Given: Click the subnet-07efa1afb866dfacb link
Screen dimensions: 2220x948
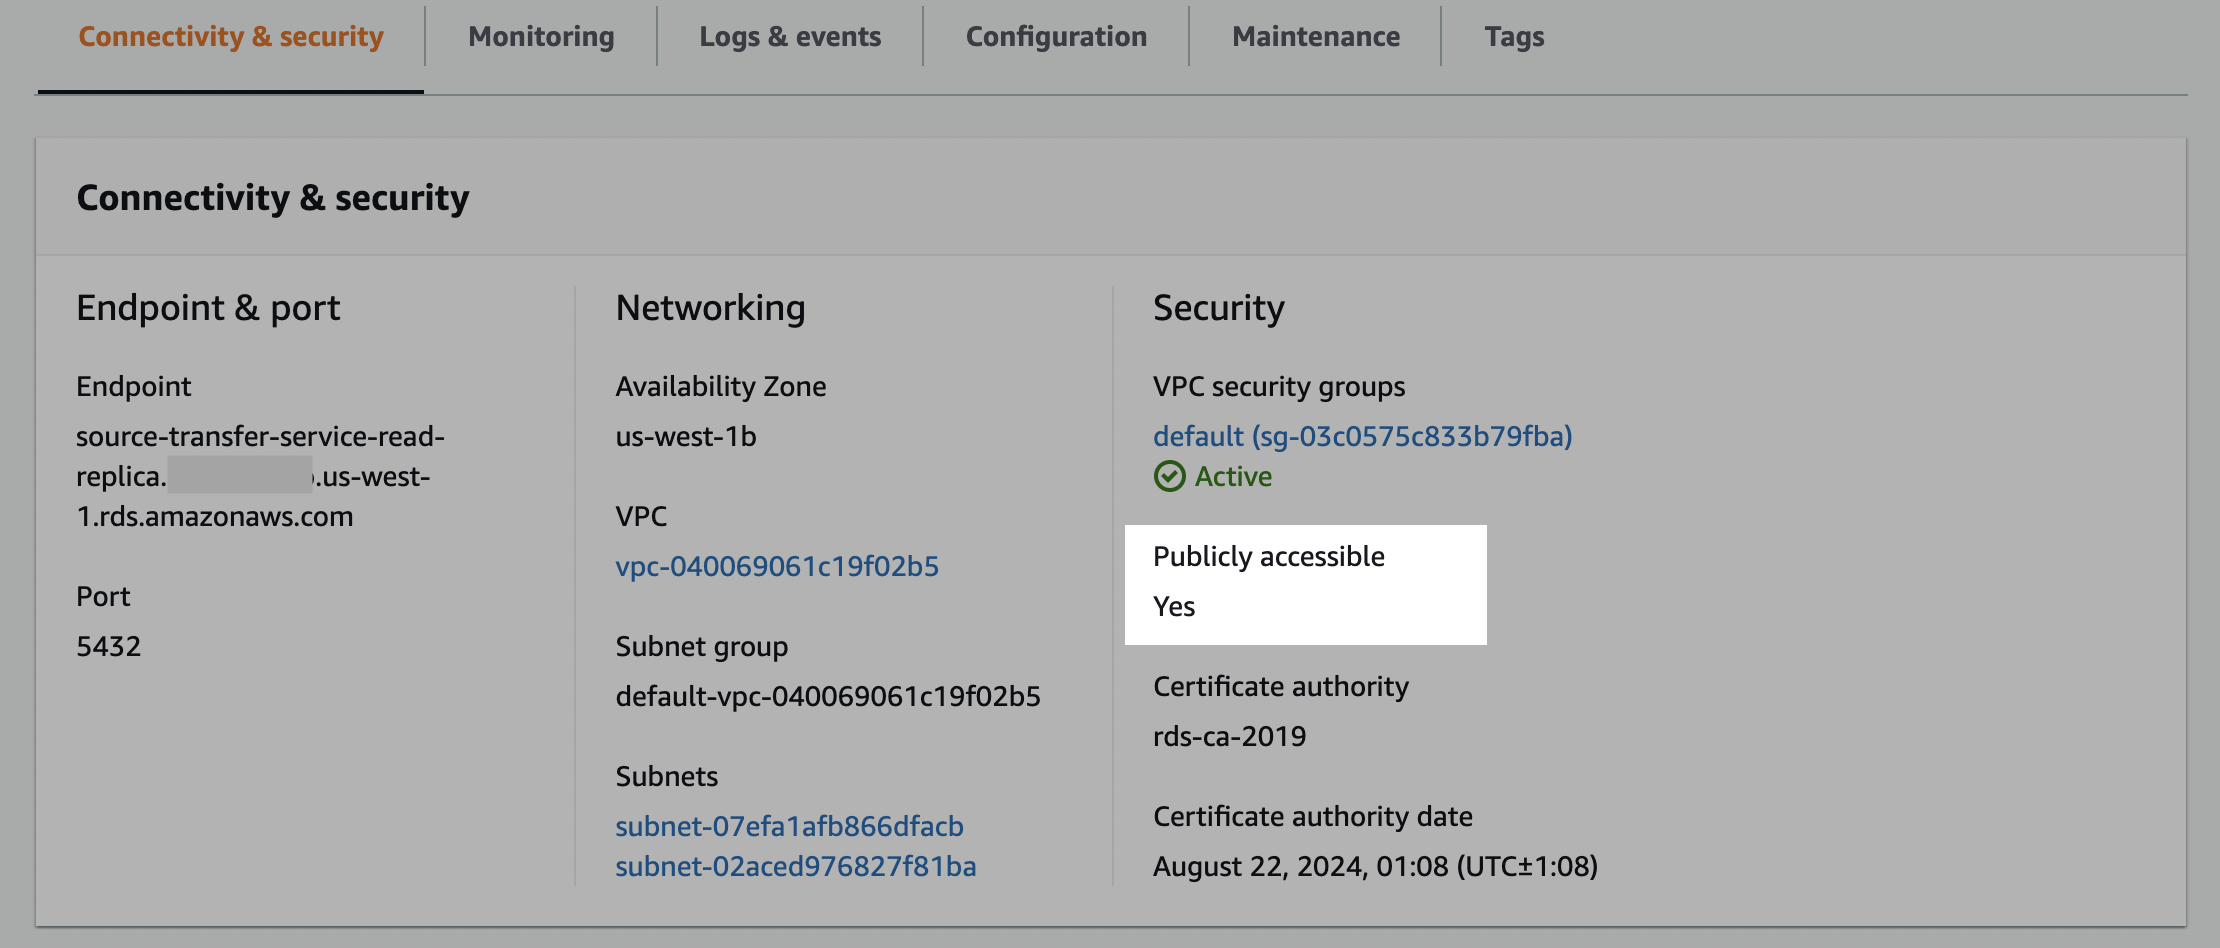Looking at the screenshot, I should 789,826.
